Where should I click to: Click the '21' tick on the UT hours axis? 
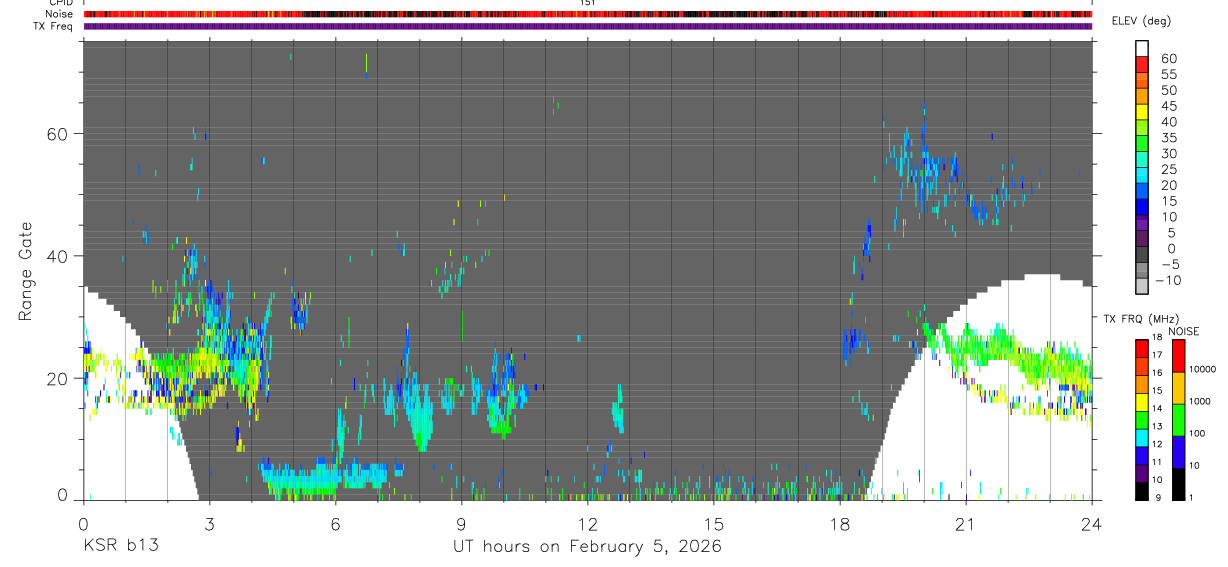pyautogui.click(x=966, y=523)
